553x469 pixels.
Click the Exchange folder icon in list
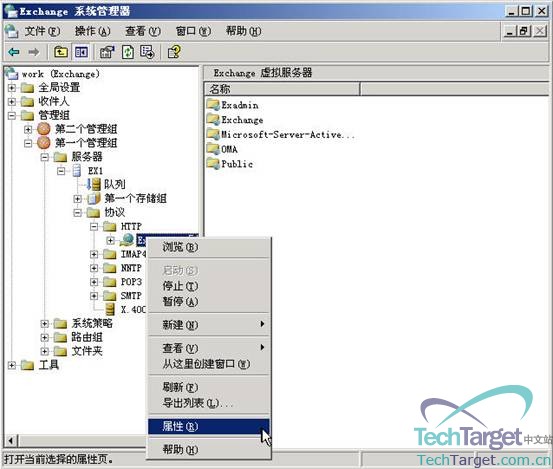click(x=213, y=120)
